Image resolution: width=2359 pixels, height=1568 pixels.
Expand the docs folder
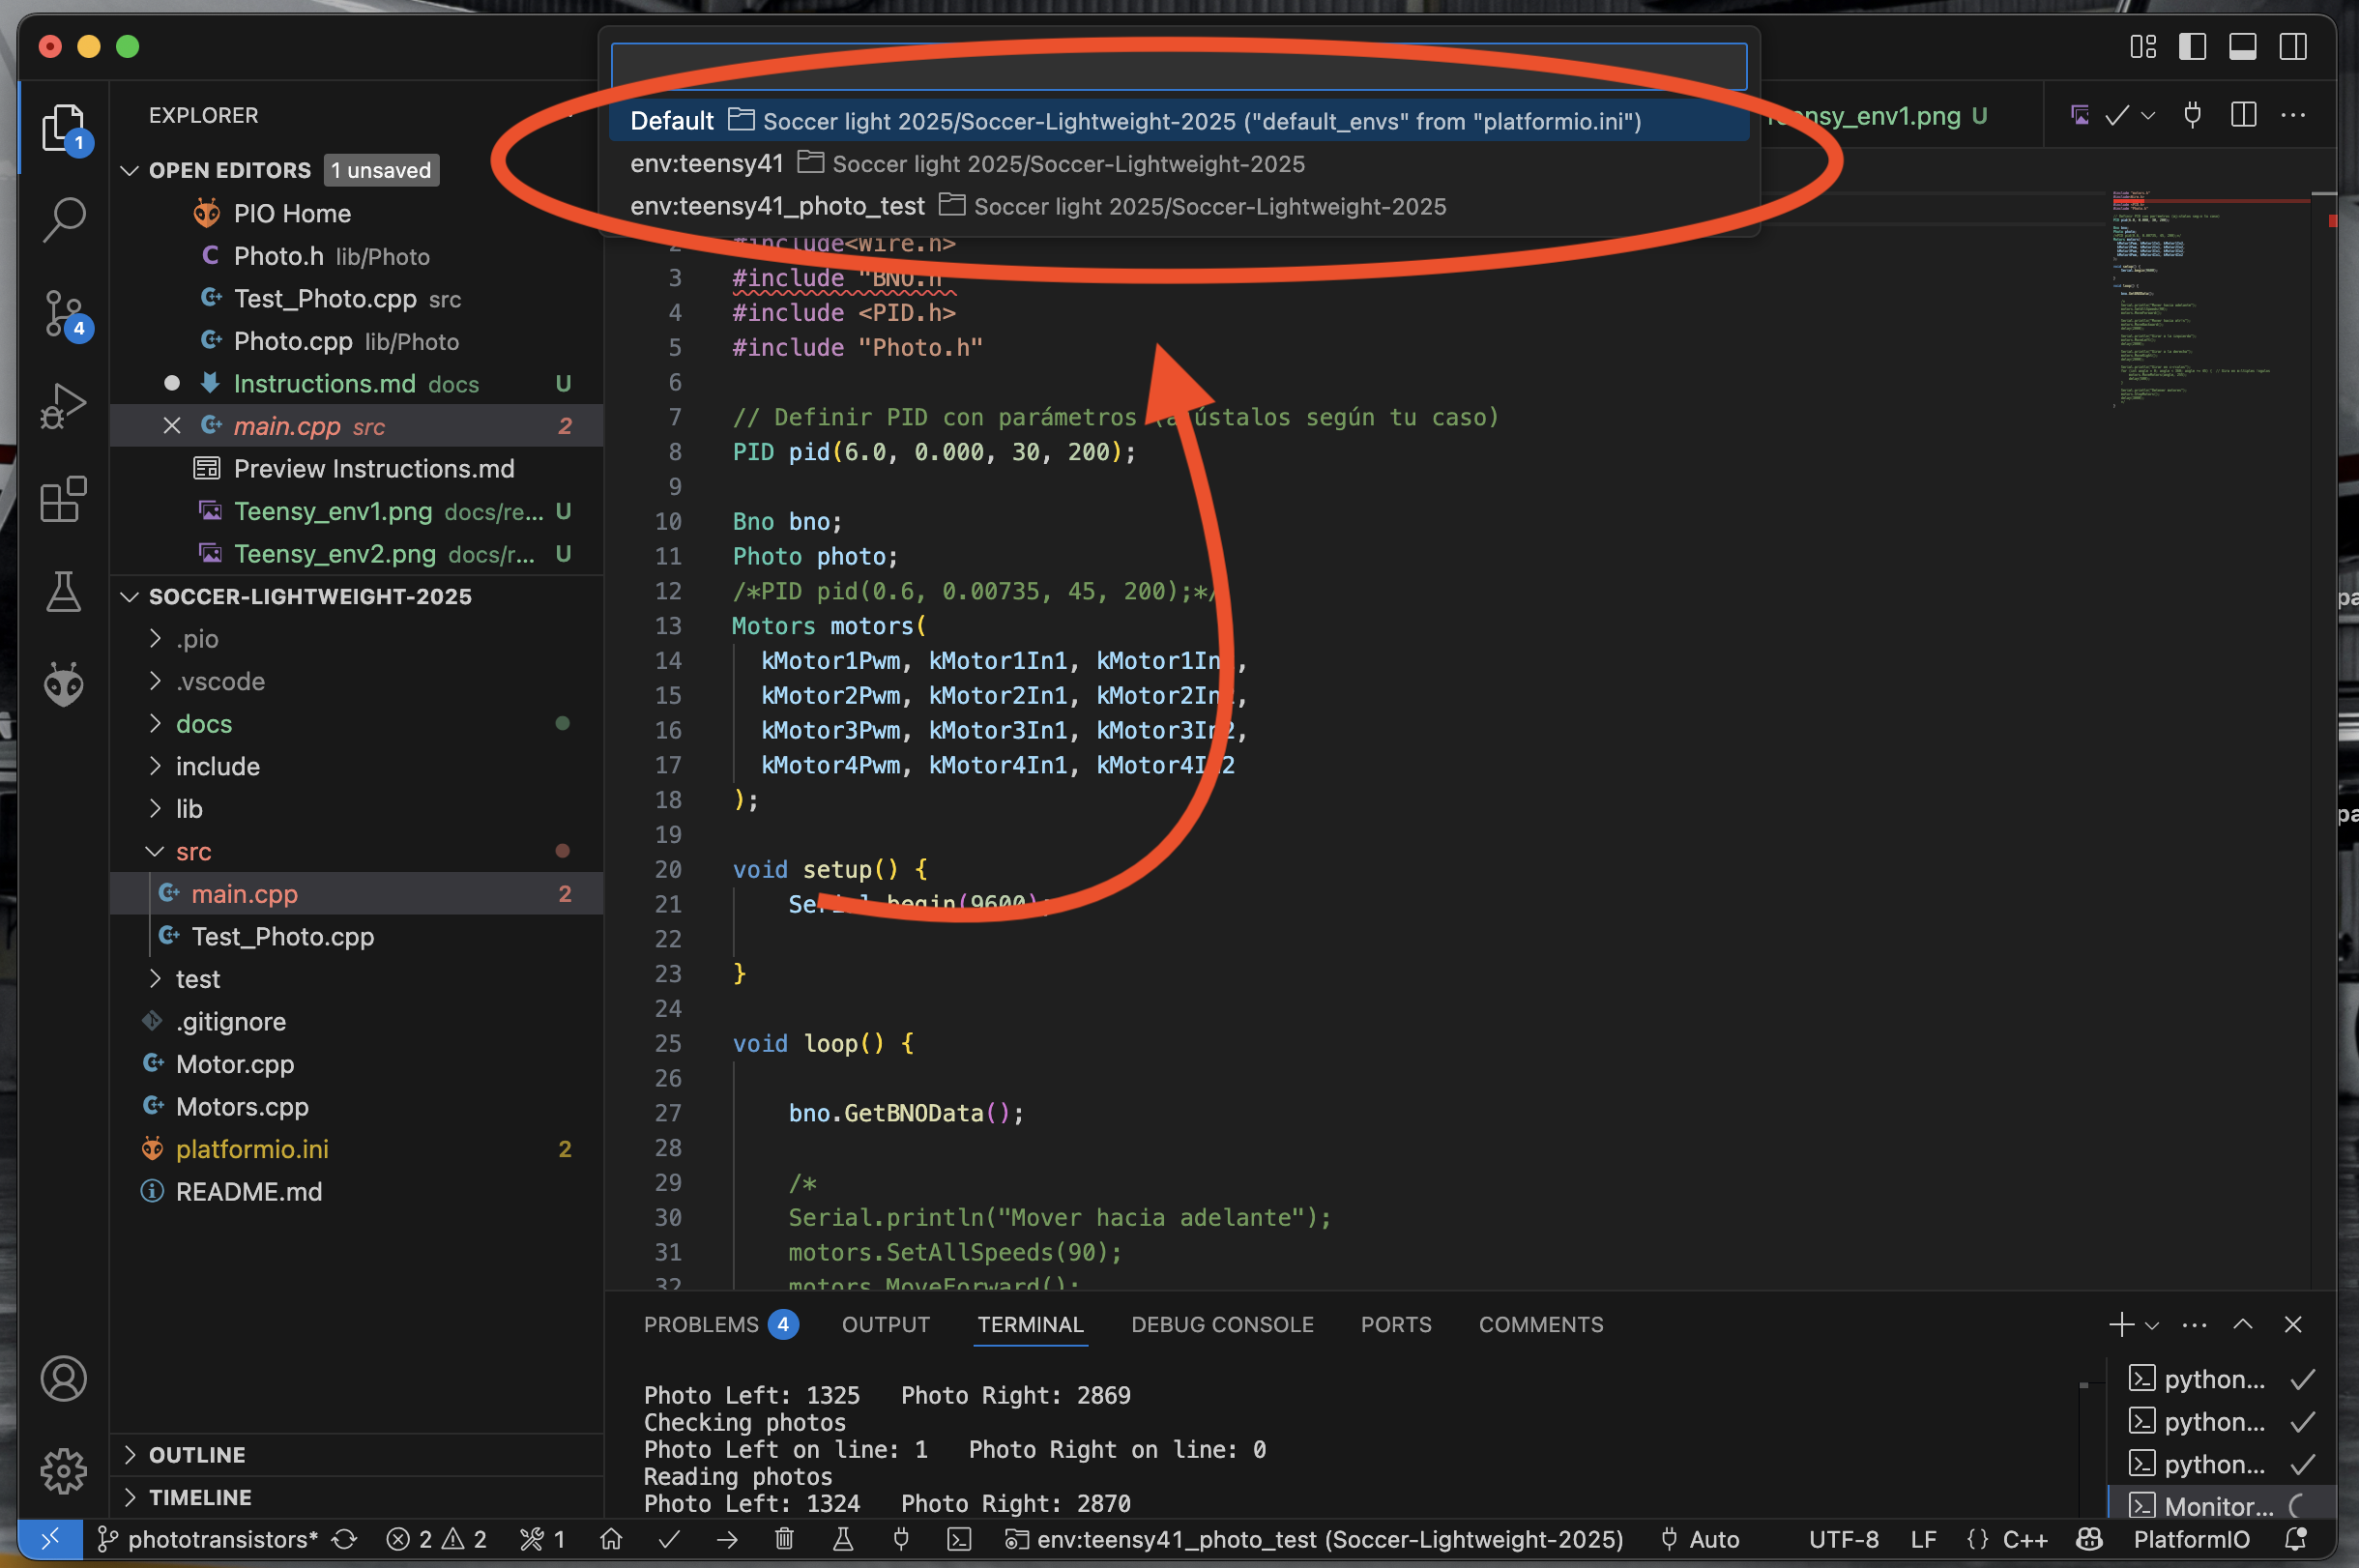tap(204, 724)
